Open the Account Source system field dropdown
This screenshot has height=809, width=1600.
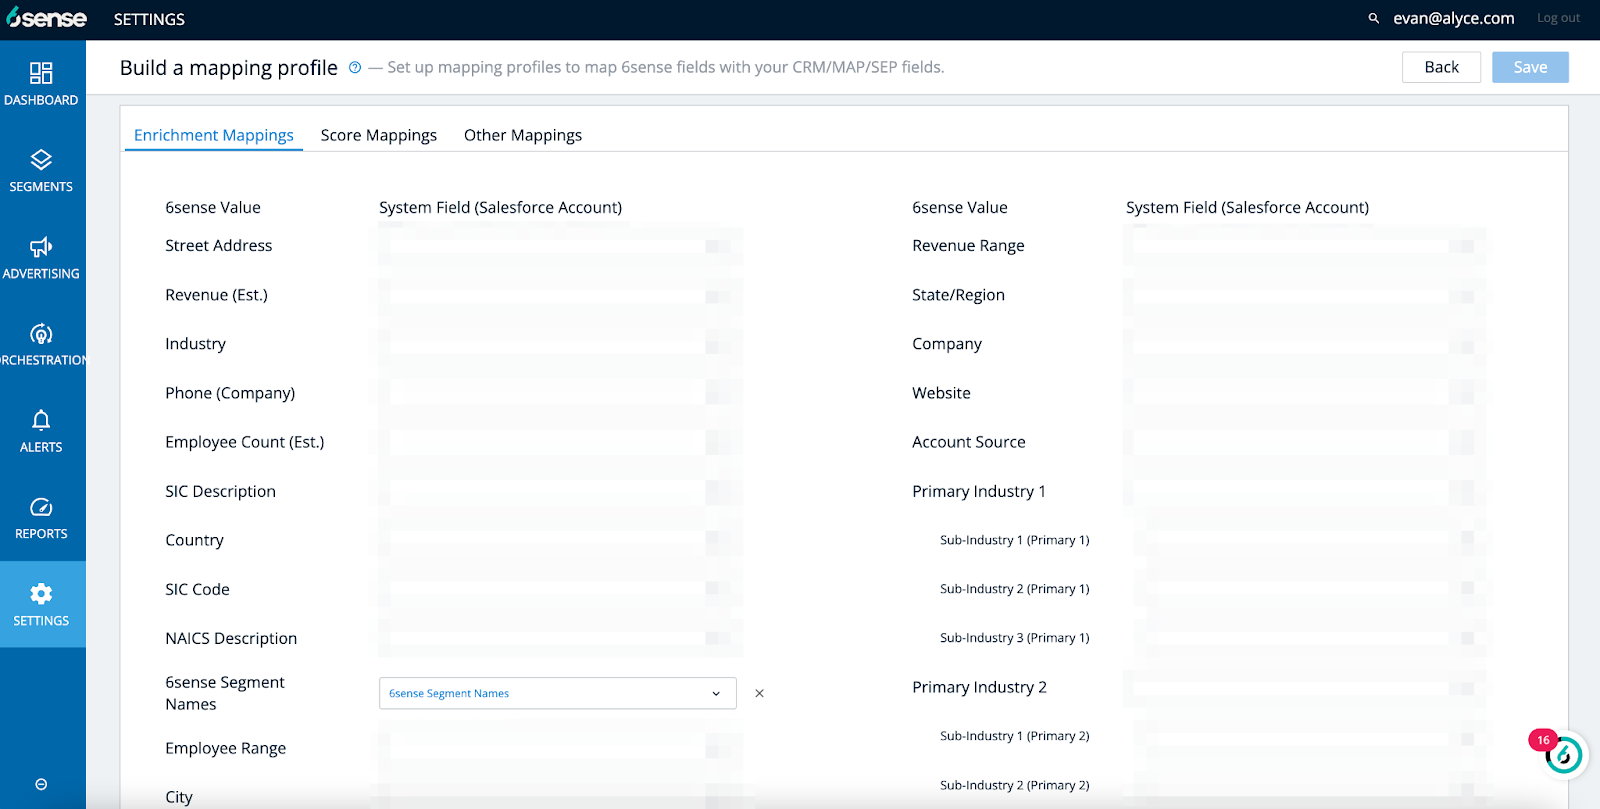point(1304,442)
